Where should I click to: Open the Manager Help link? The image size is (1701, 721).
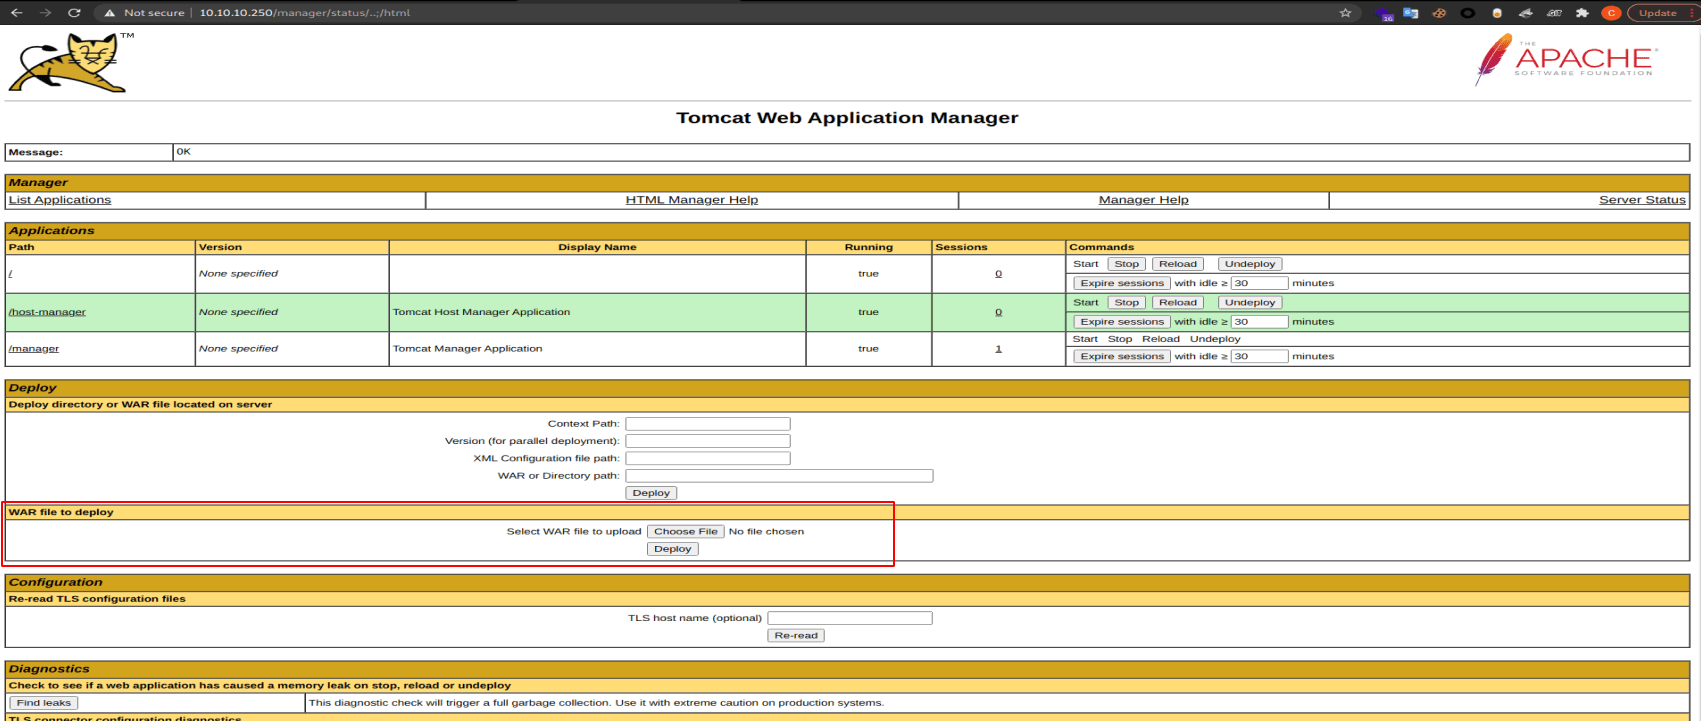[1144, 200]
